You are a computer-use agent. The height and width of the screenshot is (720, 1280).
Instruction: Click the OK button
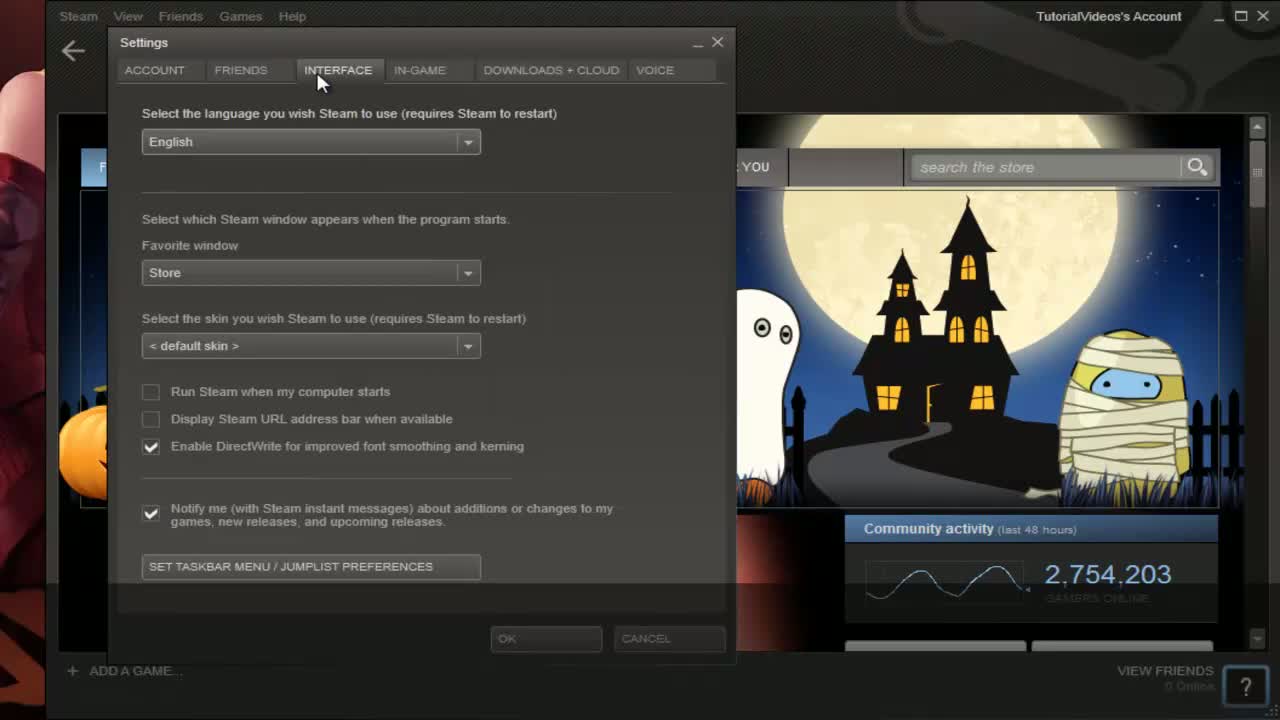(546, 639)
